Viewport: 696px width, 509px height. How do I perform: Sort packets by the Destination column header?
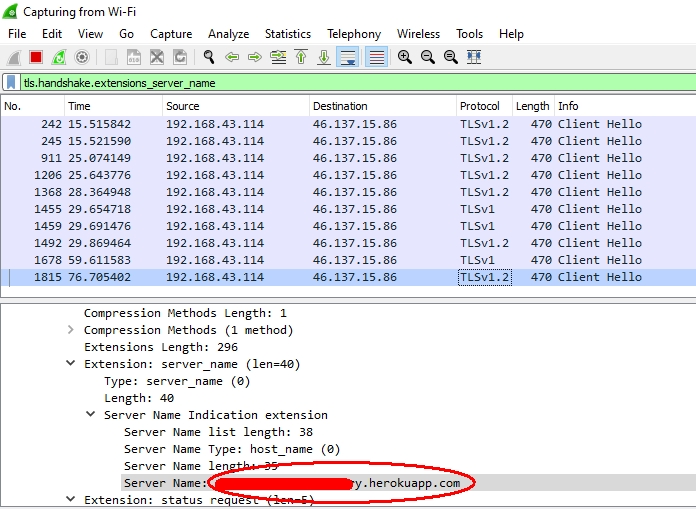[383, 106]
